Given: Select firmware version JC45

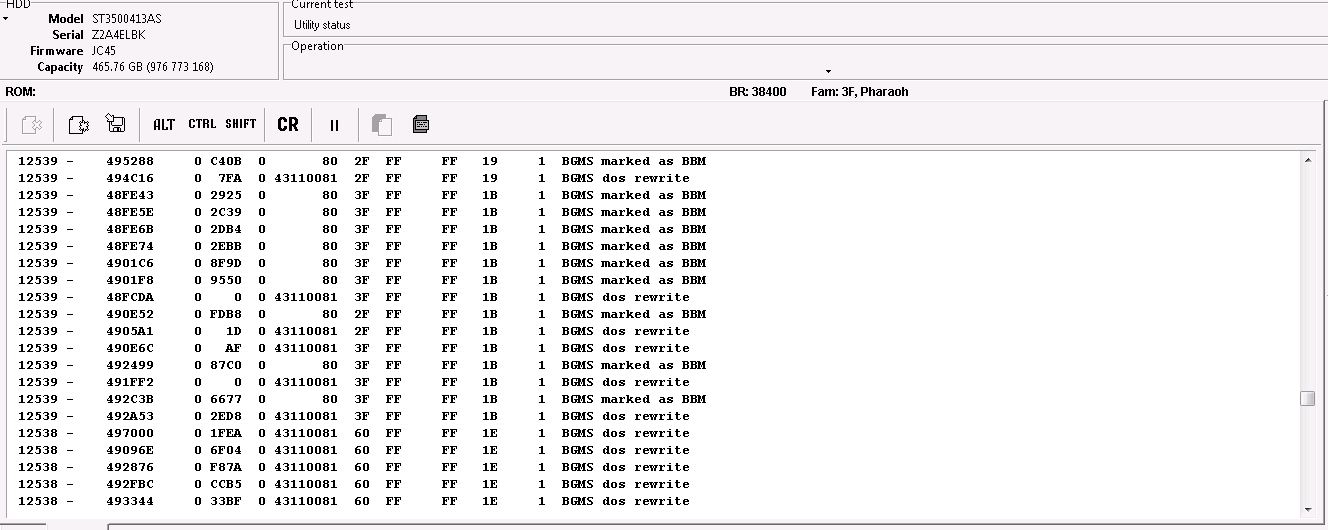Looking at the screenshot, I should click(104, 51).
